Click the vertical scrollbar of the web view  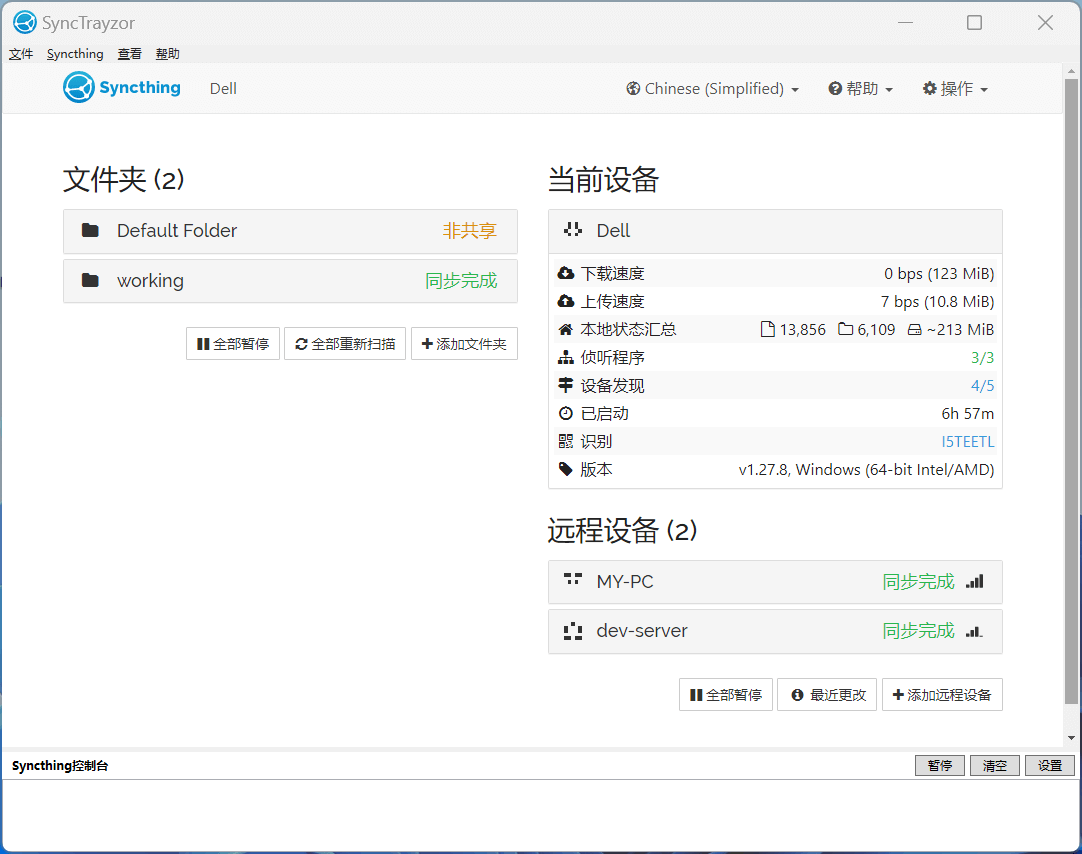click(1072, 400)
